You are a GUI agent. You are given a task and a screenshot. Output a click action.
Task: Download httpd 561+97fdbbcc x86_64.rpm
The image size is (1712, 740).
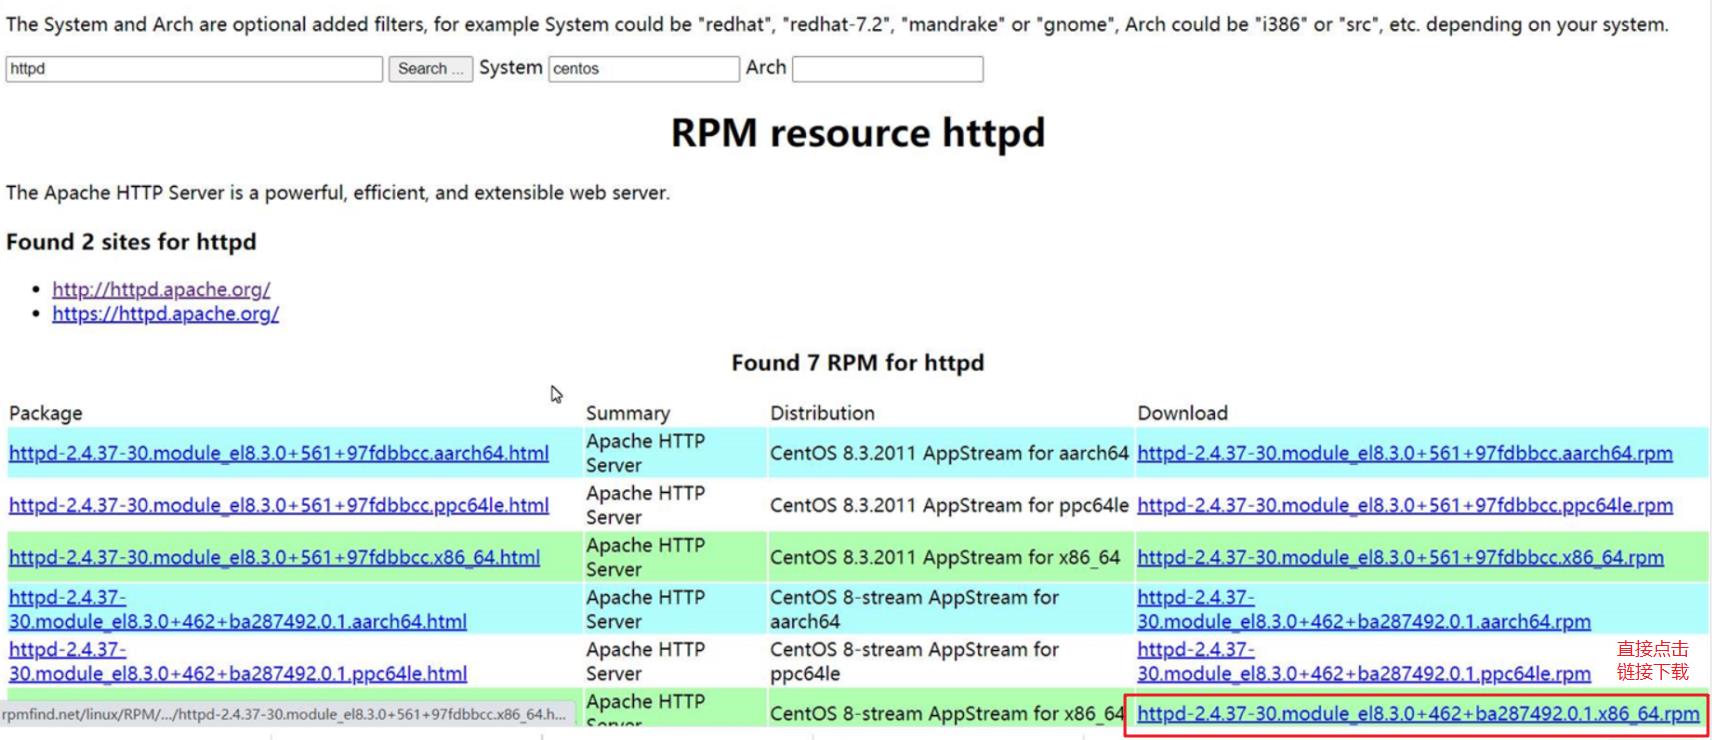(1400, 557)
